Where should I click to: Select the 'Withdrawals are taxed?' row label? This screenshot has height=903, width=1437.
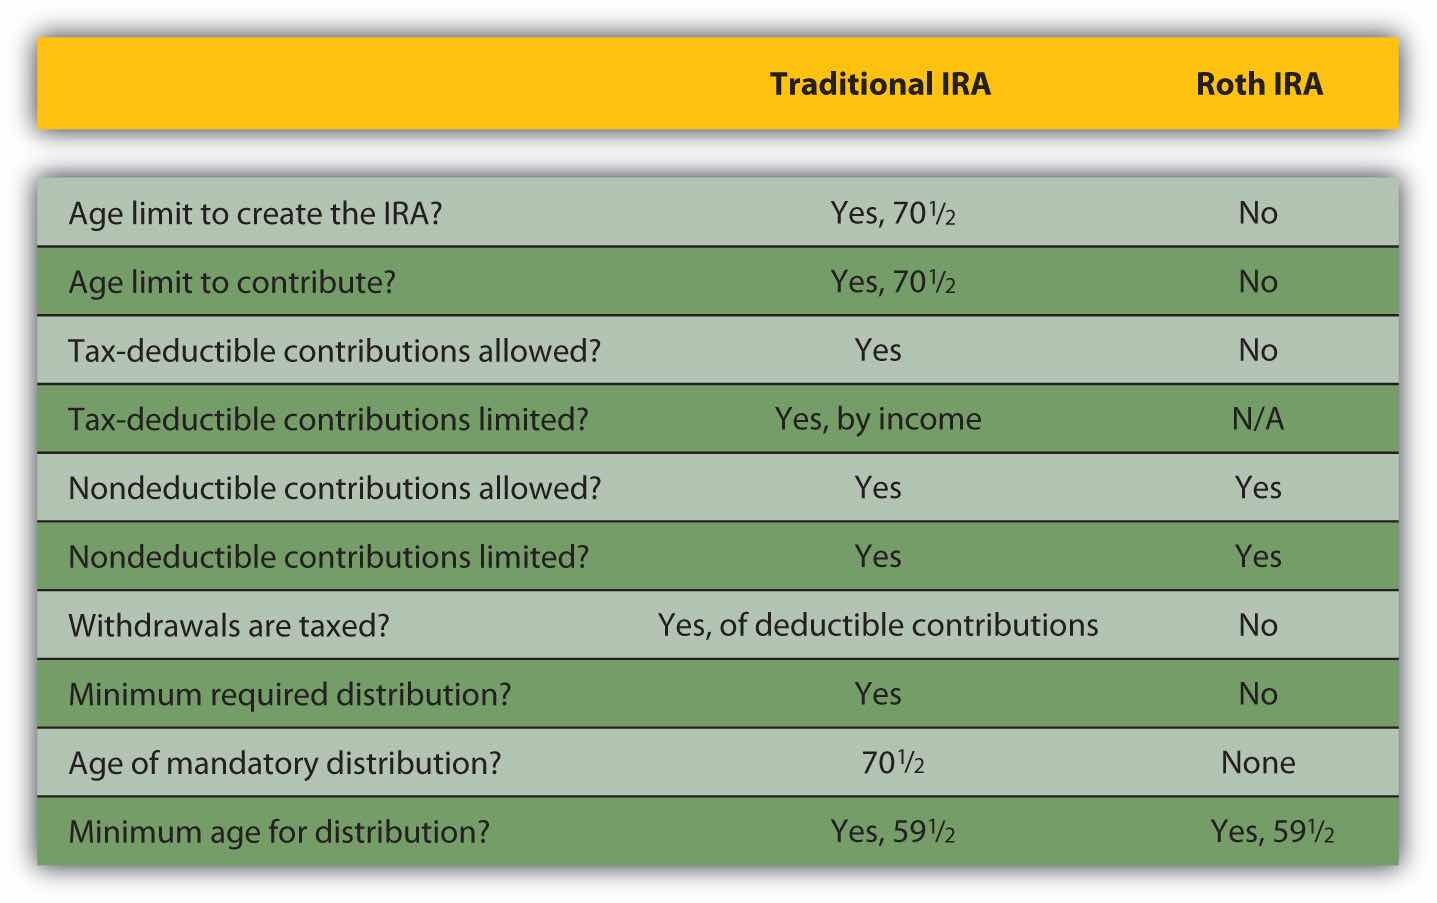click(x=229, y=626)
